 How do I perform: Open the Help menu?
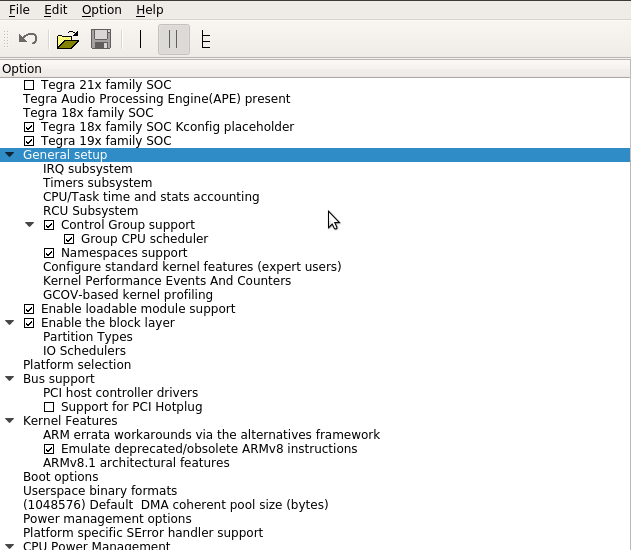click(x=149, y=10)
